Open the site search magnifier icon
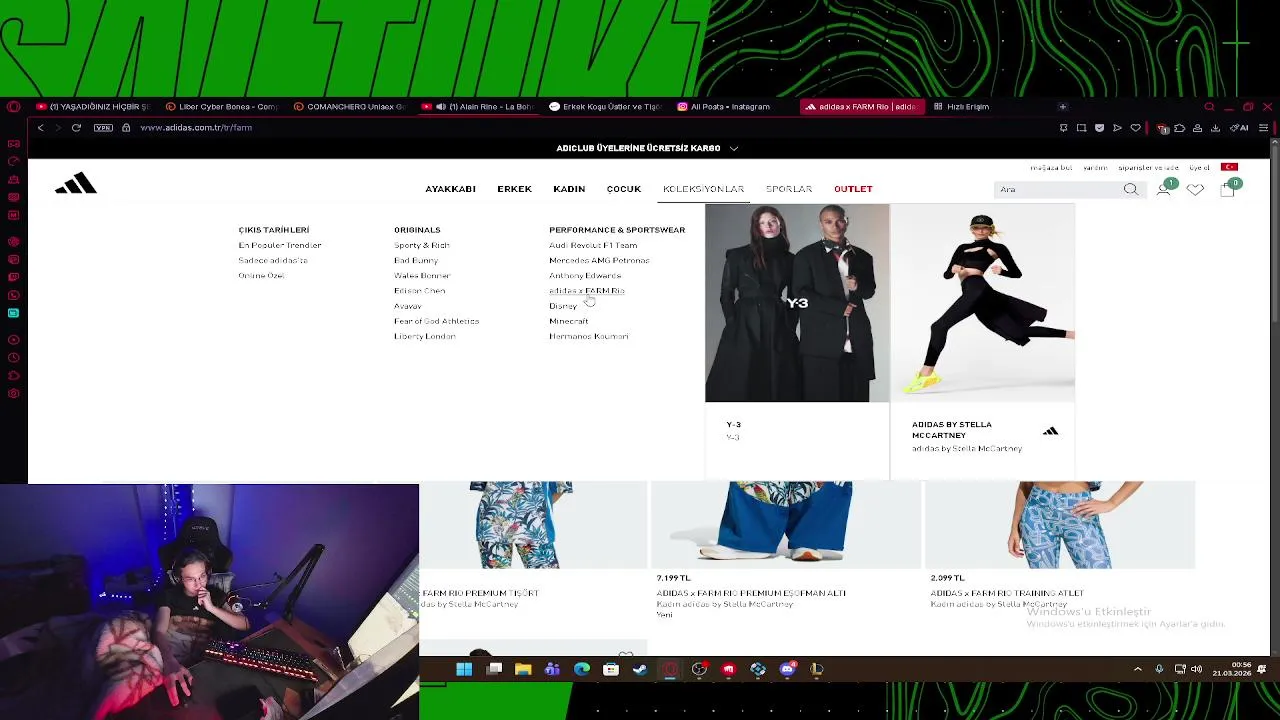Screen dimensions: 1280x720 click(1130, 189)
